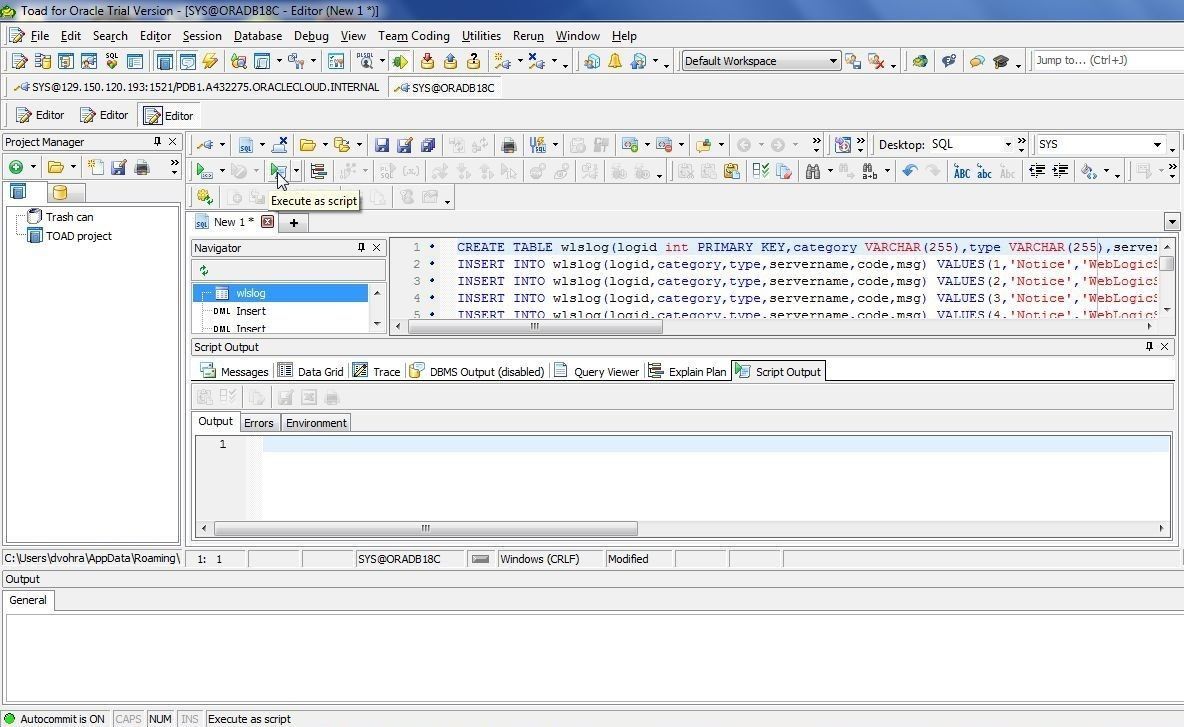Toggle the pin on the Navigator panel

coord(361,248)
